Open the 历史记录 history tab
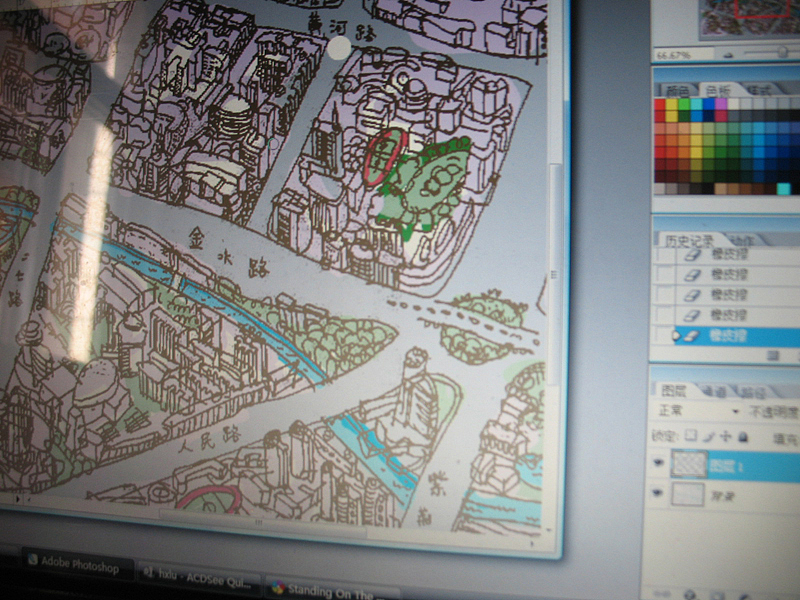This screenshot has width=800, height=600. pos(689,240)
